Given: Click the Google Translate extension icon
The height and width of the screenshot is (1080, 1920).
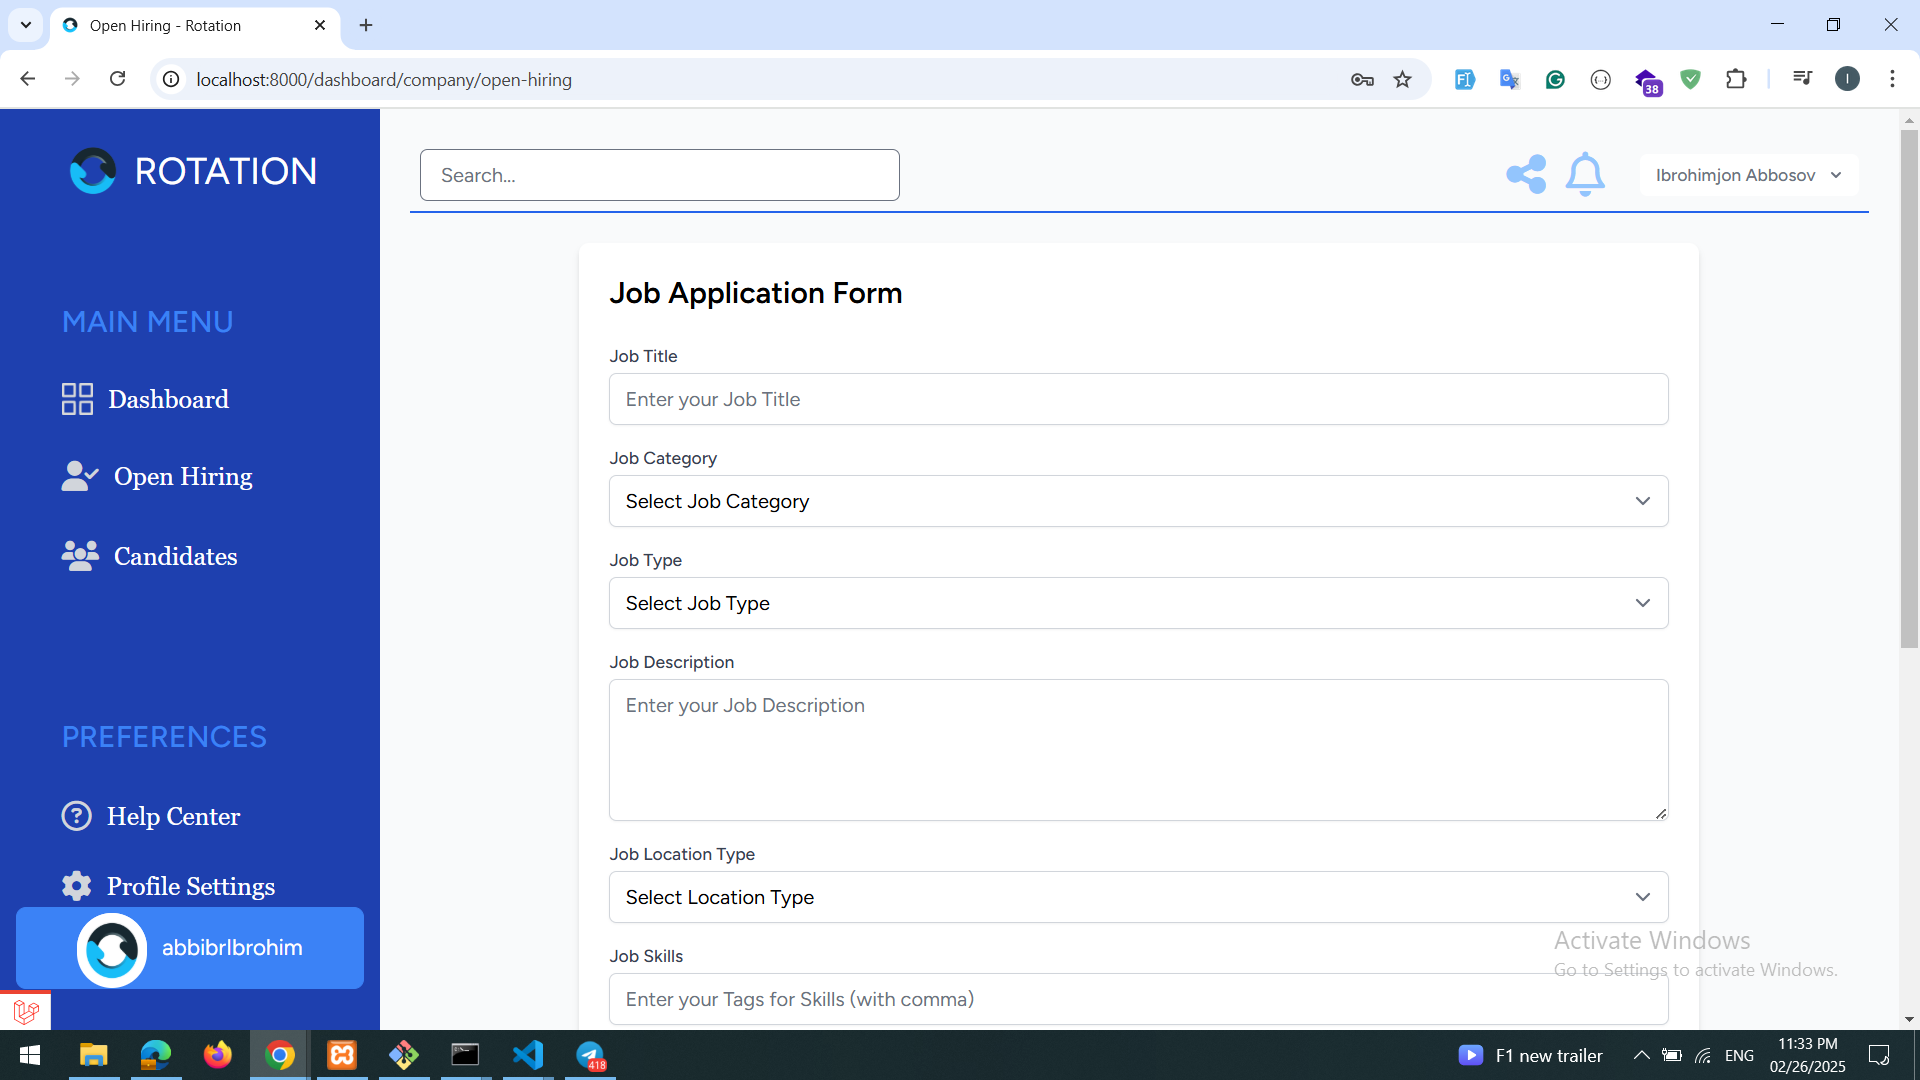Looking at the screenshot, I should point(1510,79).
